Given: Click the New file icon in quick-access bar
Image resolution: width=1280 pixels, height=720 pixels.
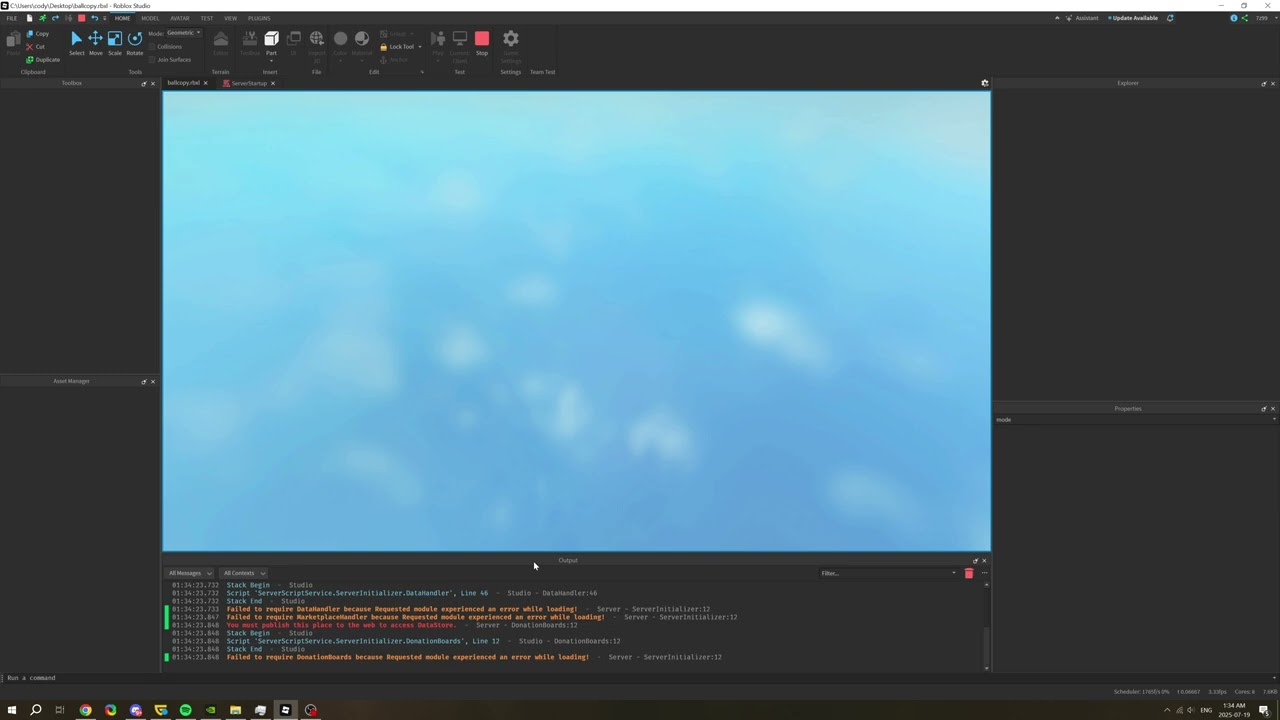Looking at the screenshot, I should 29,18.
